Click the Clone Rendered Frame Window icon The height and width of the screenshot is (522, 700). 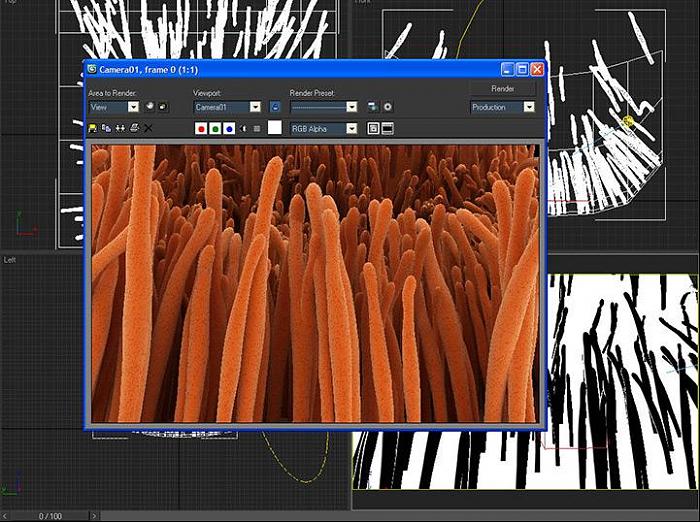click(120, 128)
